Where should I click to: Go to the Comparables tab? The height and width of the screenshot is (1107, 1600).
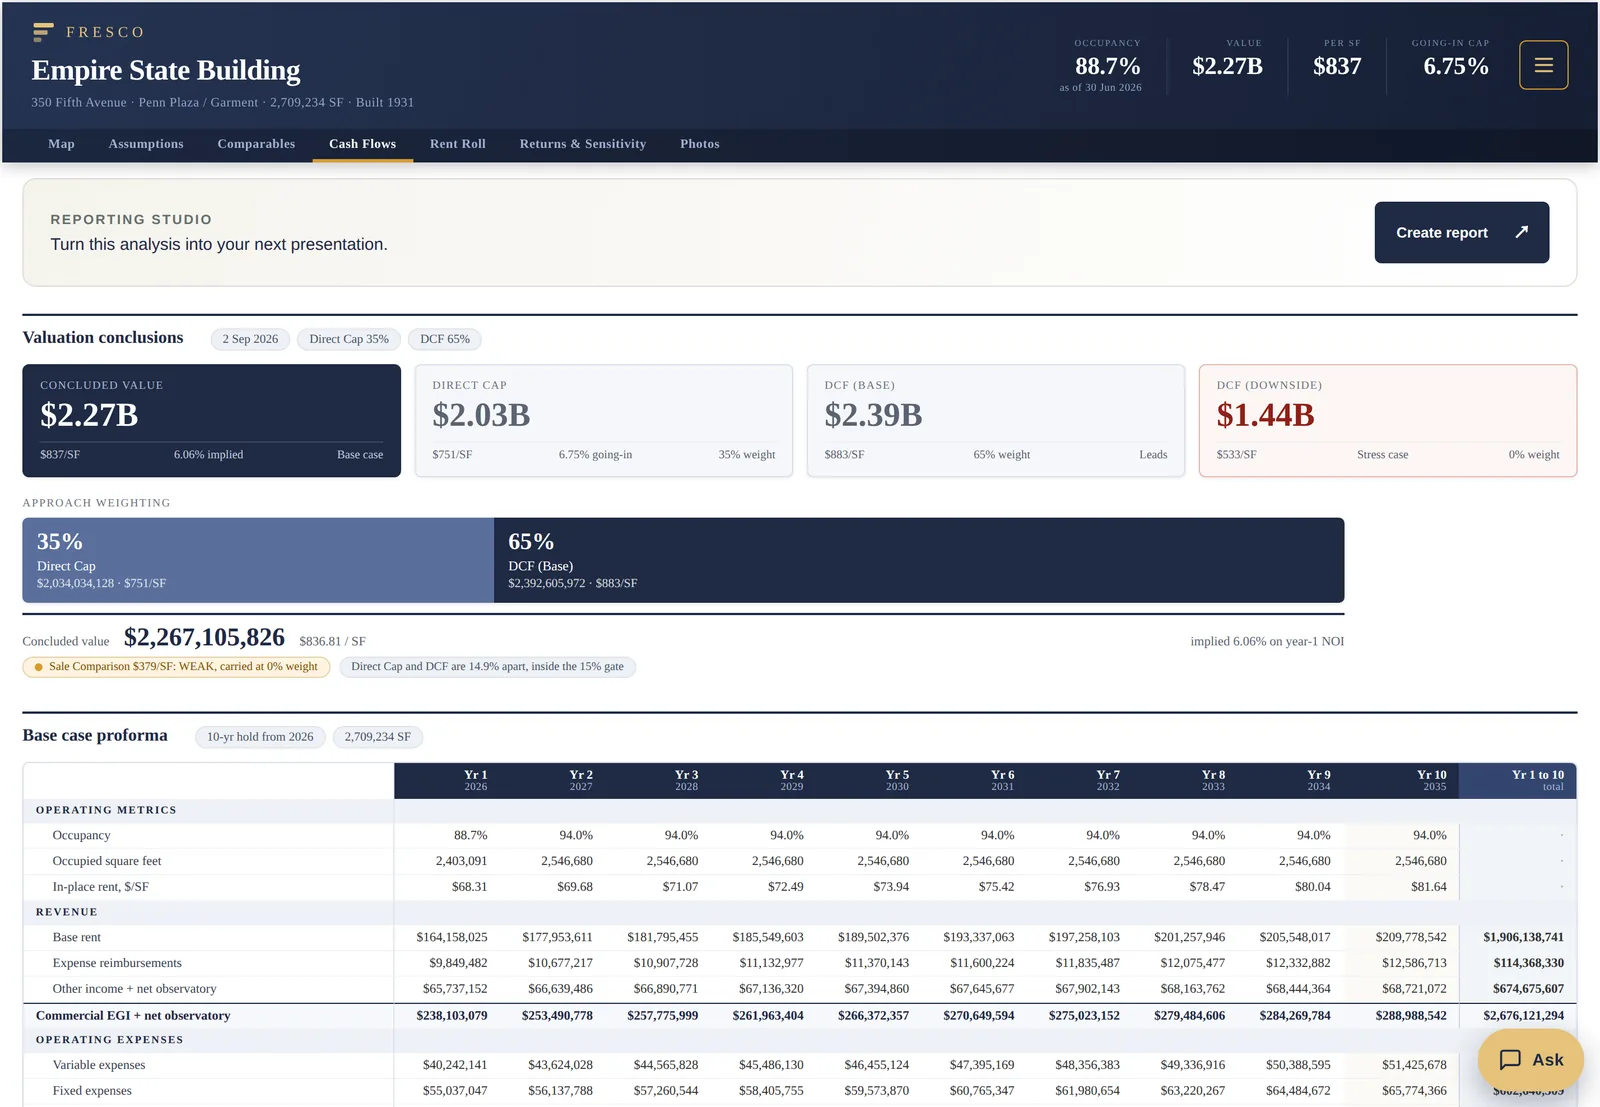pos(256,144)
